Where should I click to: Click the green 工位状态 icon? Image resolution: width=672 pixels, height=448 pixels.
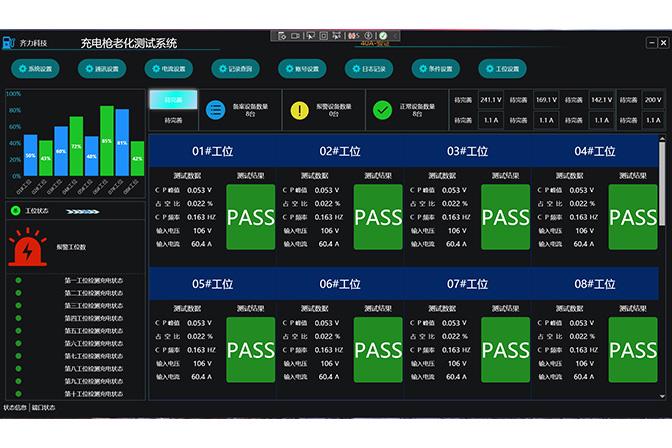pyautogui.click(x=16, y=211)
